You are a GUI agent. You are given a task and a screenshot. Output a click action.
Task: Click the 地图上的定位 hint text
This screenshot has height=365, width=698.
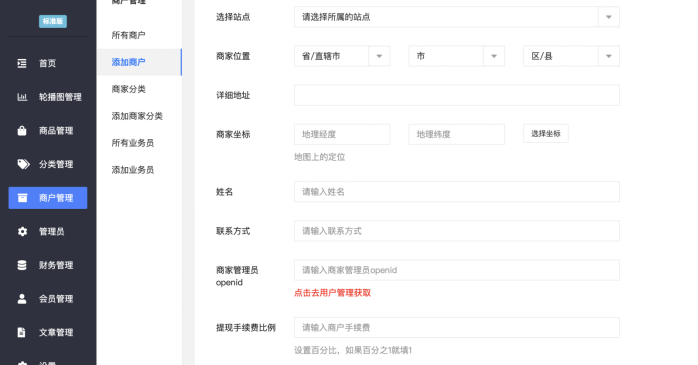point(320,157)
